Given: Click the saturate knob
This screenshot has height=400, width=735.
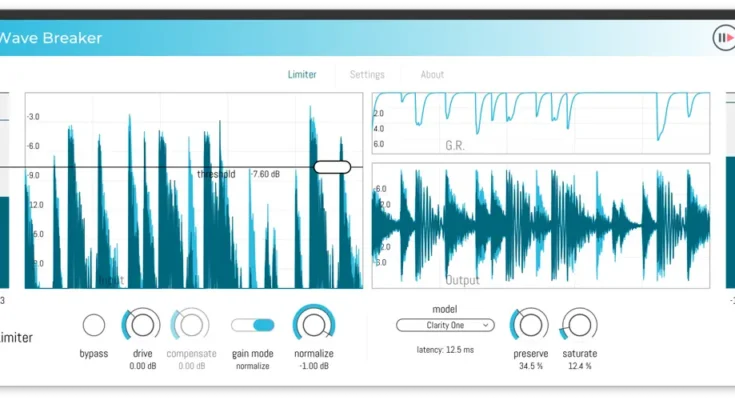Looking at the screenshot, I should pyautogui.click(x=580, y=324).
